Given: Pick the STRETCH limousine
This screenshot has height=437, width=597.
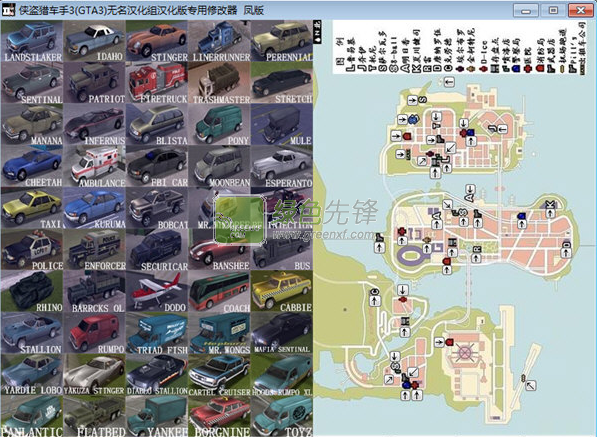Looking at the screenshot, I should click(x=282, y=83).
